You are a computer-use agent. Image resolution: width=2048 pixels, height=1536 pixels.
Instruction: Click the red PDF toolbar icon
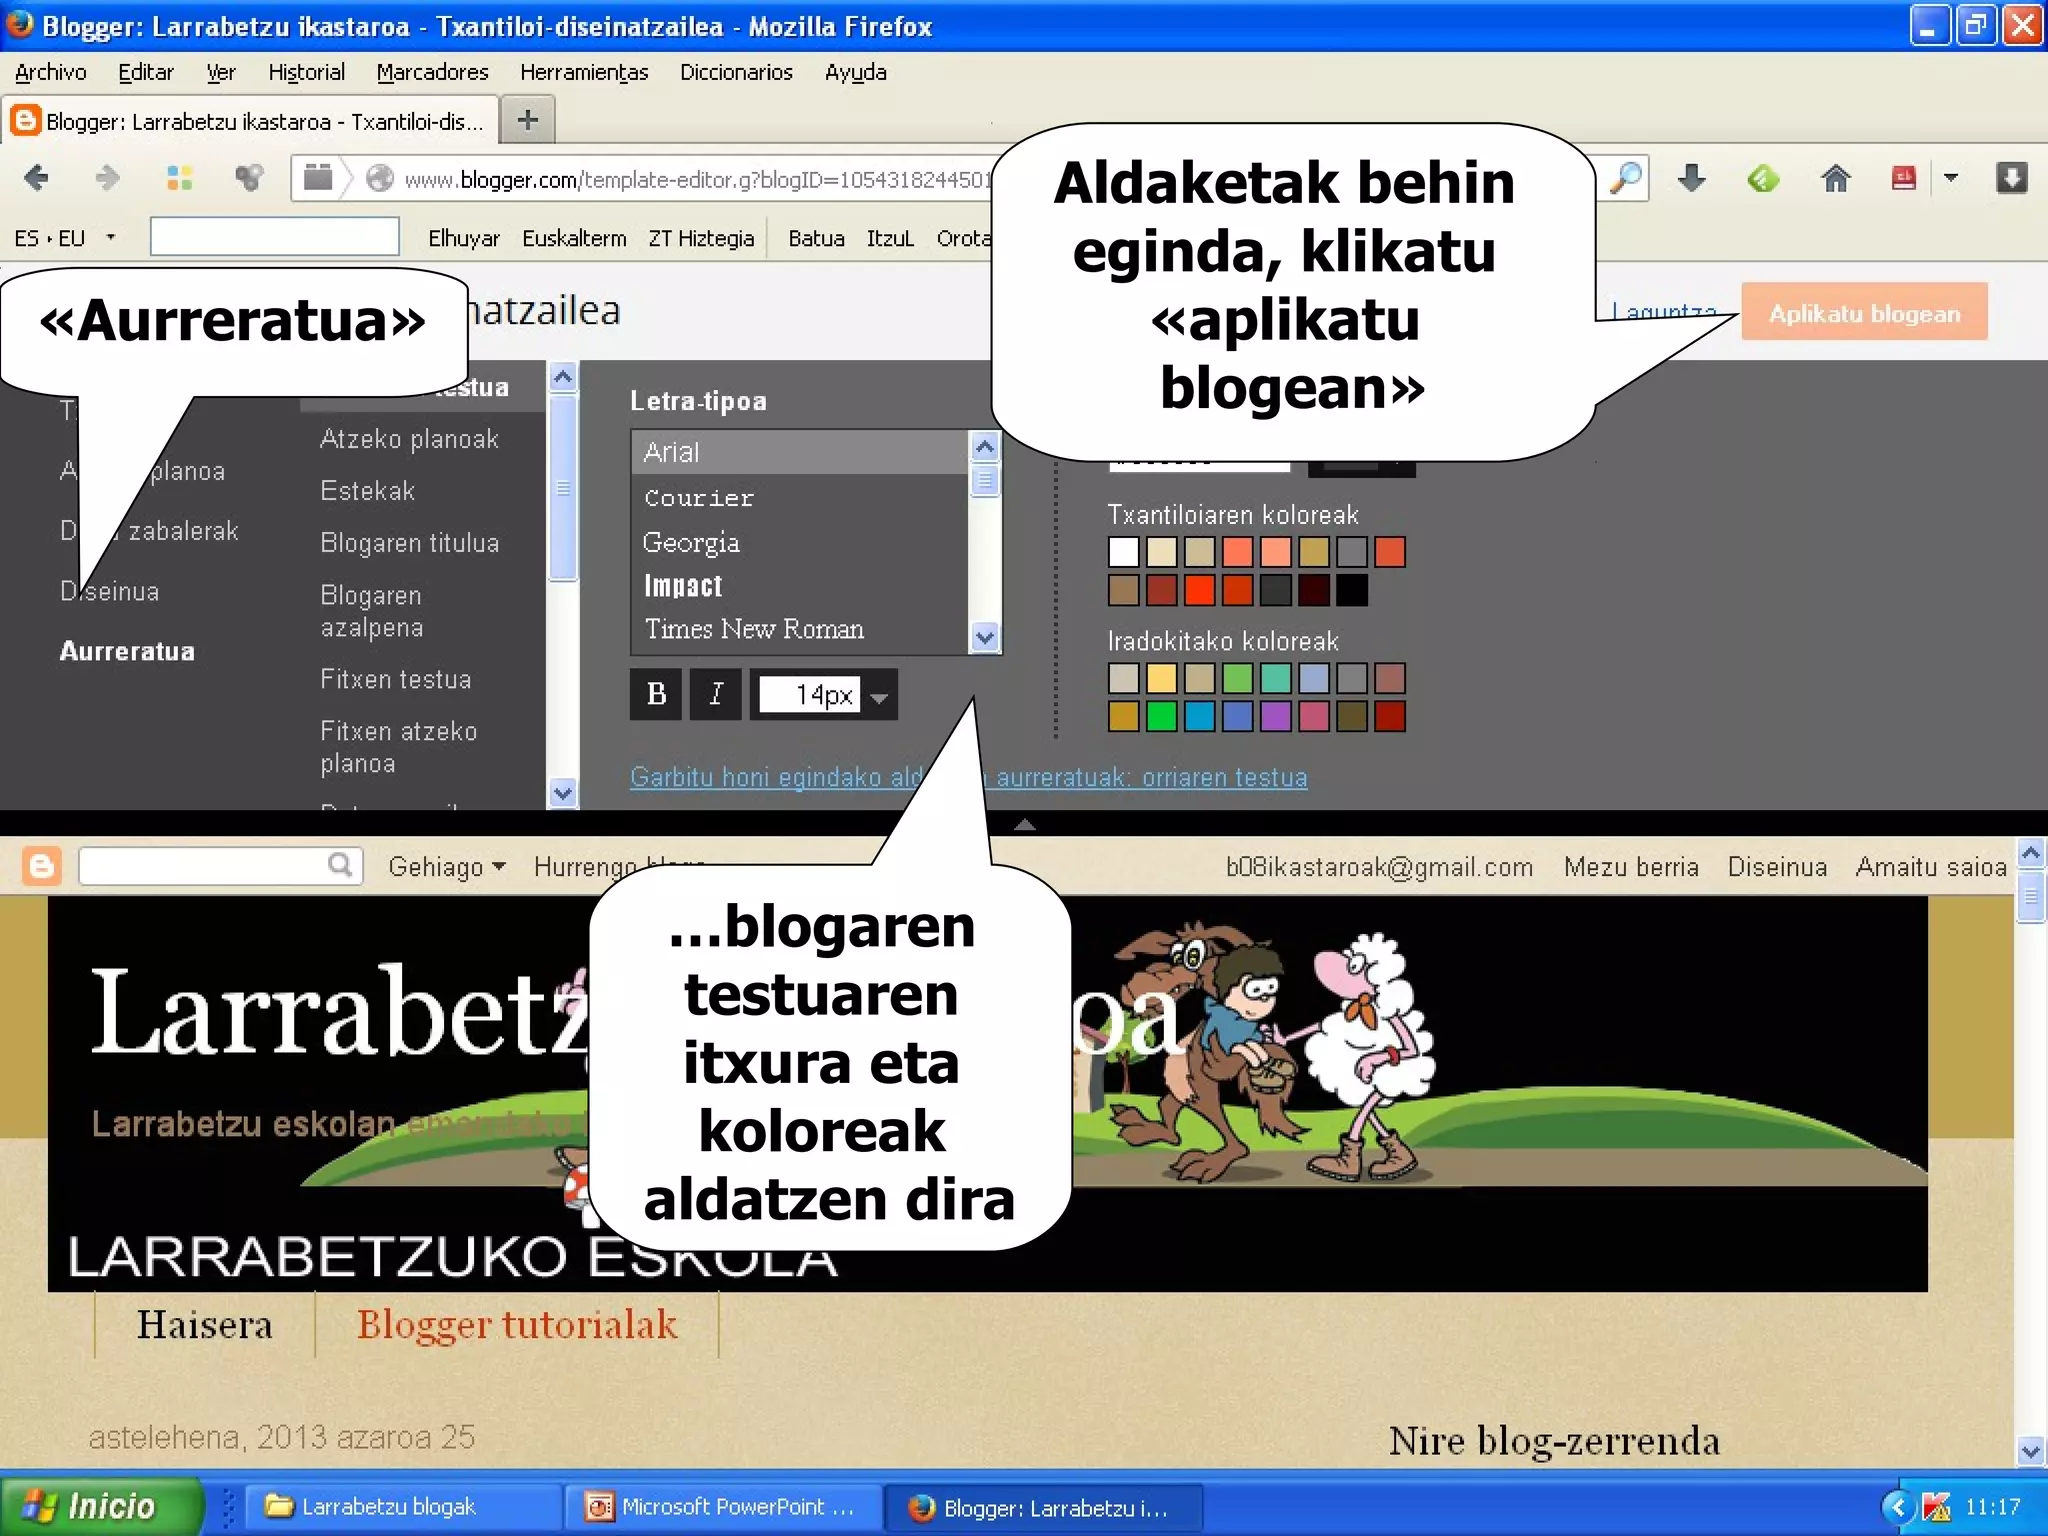(x=1904, y=179)
